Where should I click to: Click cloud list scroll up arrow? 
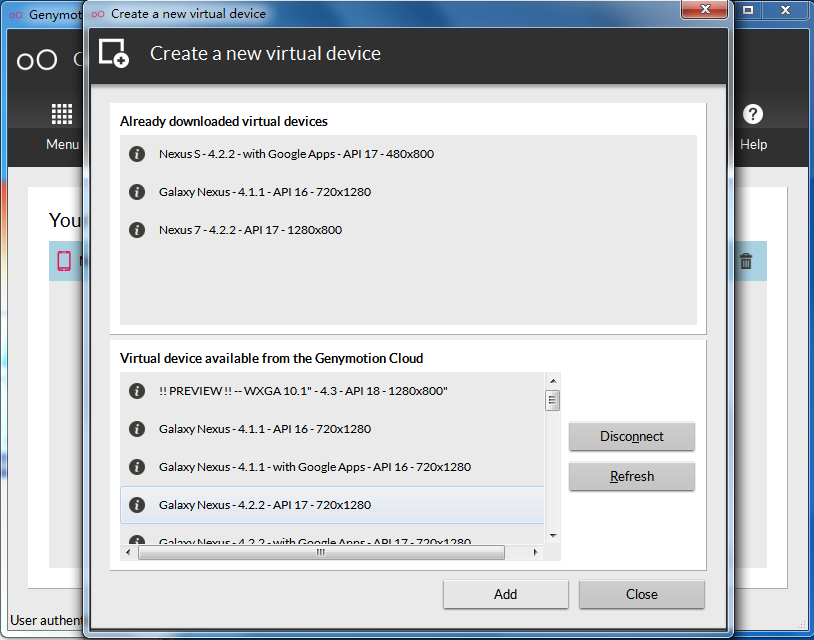(x=553, y=381)
